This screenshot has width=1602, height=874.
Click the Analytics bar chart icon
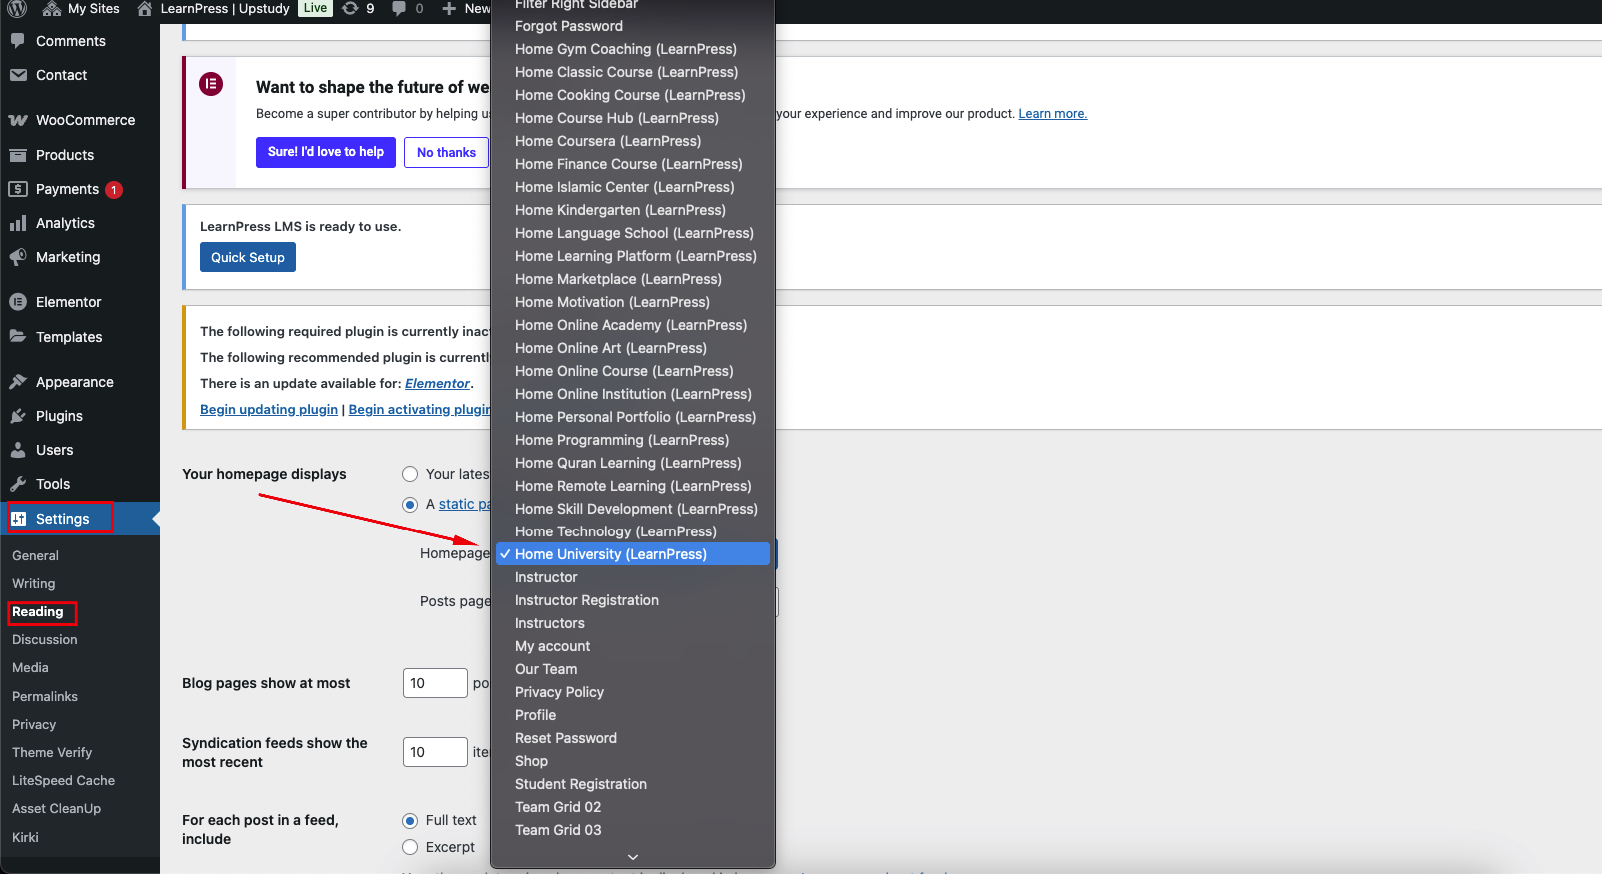18,223
